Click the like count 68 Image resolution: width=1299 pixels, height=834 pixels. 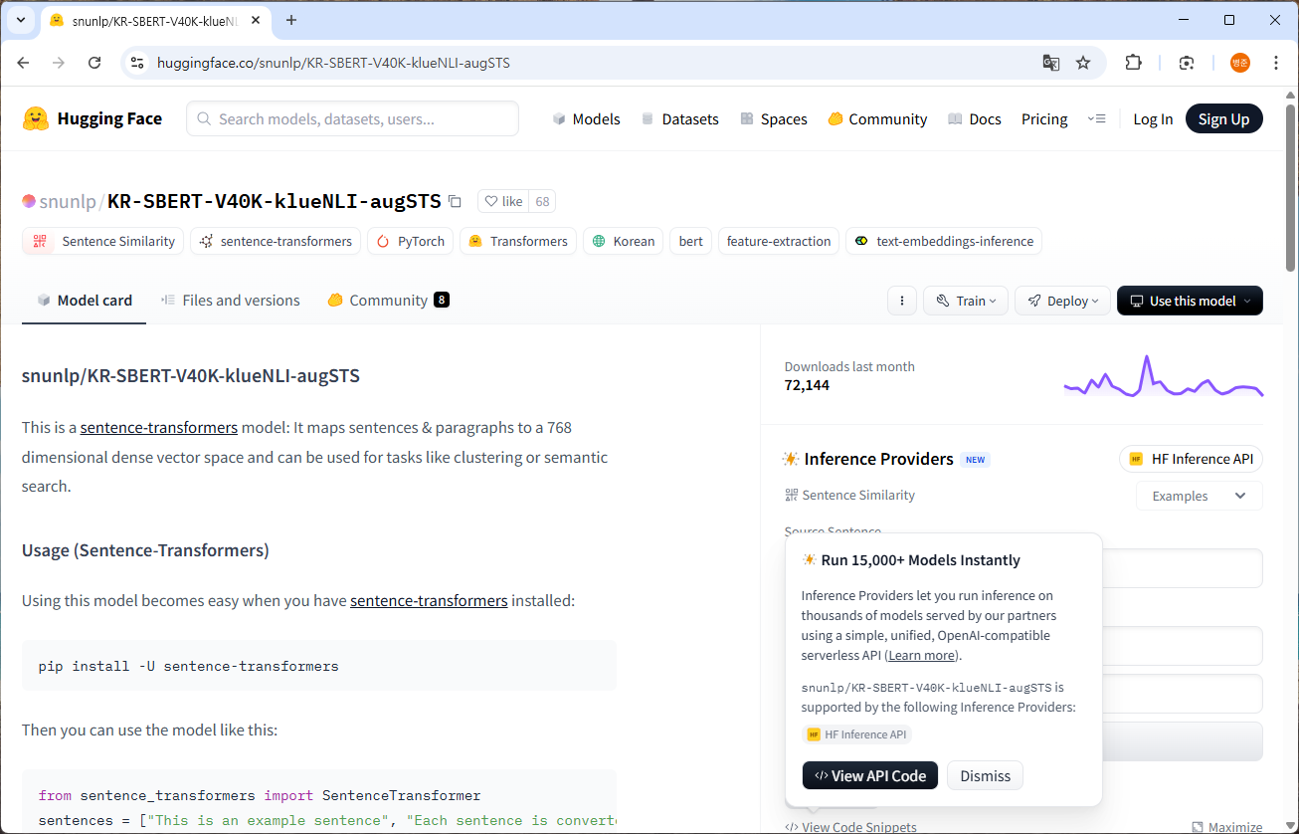543,201
